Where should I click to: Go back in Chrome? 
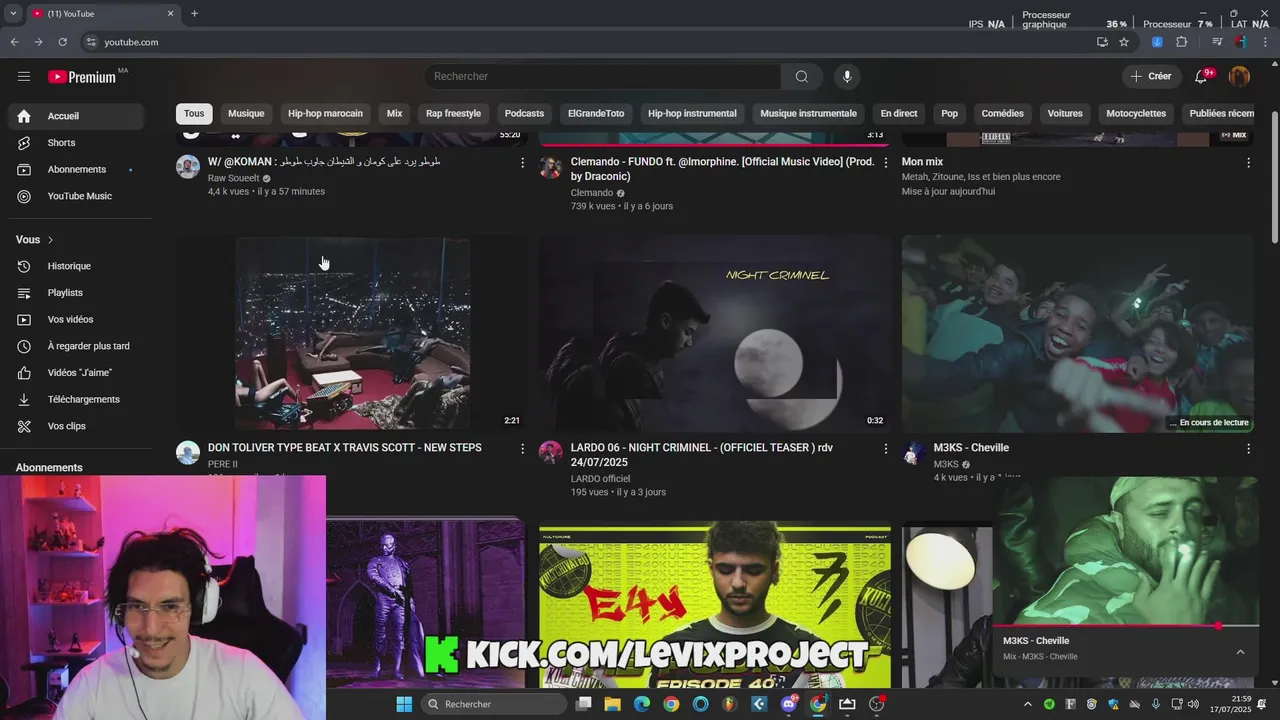tap(14, 42)
